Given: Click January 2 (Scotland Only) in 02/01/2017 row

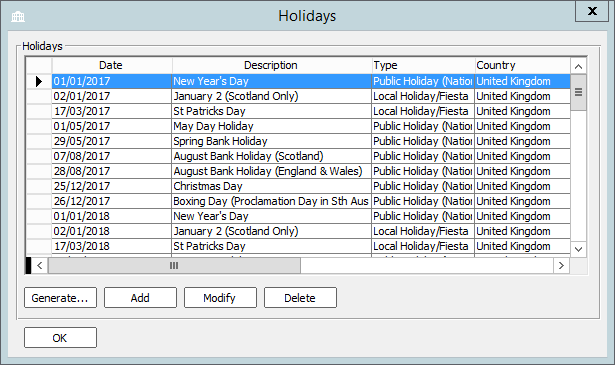Looking at the screenshot, I should tap(271, 96).
